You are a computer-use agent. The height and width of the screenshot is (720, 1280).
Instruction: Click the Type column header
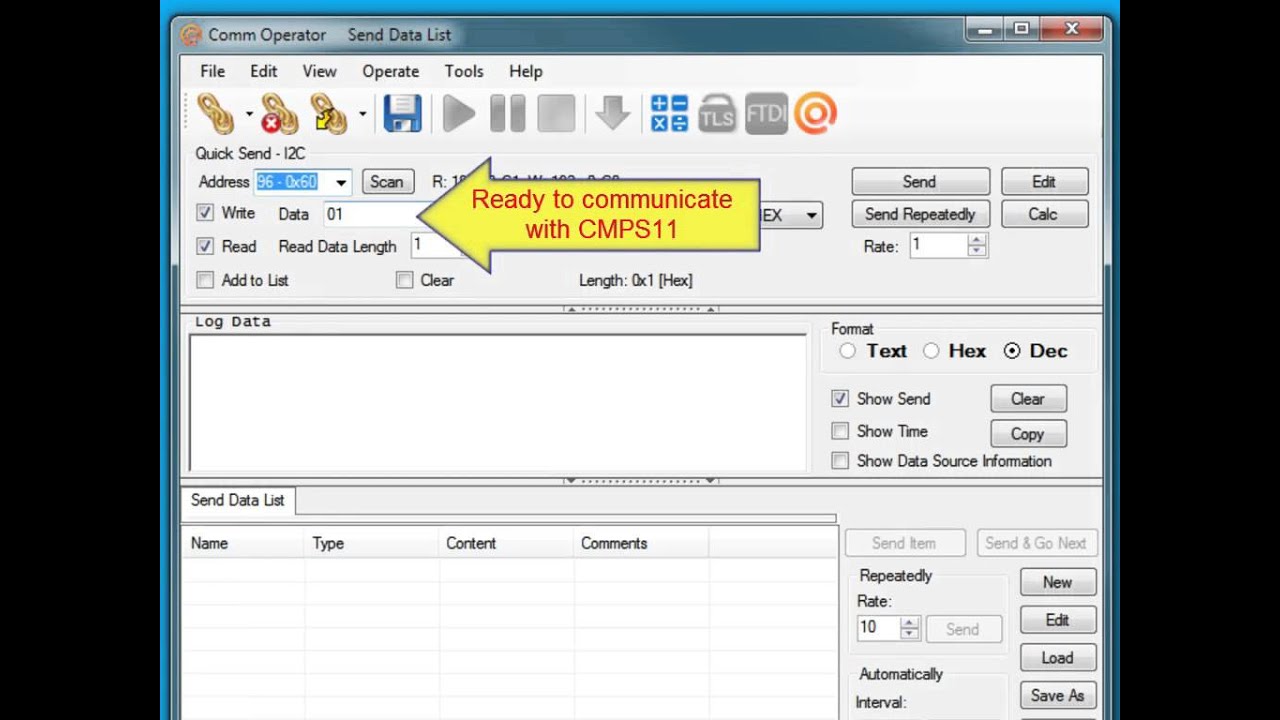pos(372,543)
